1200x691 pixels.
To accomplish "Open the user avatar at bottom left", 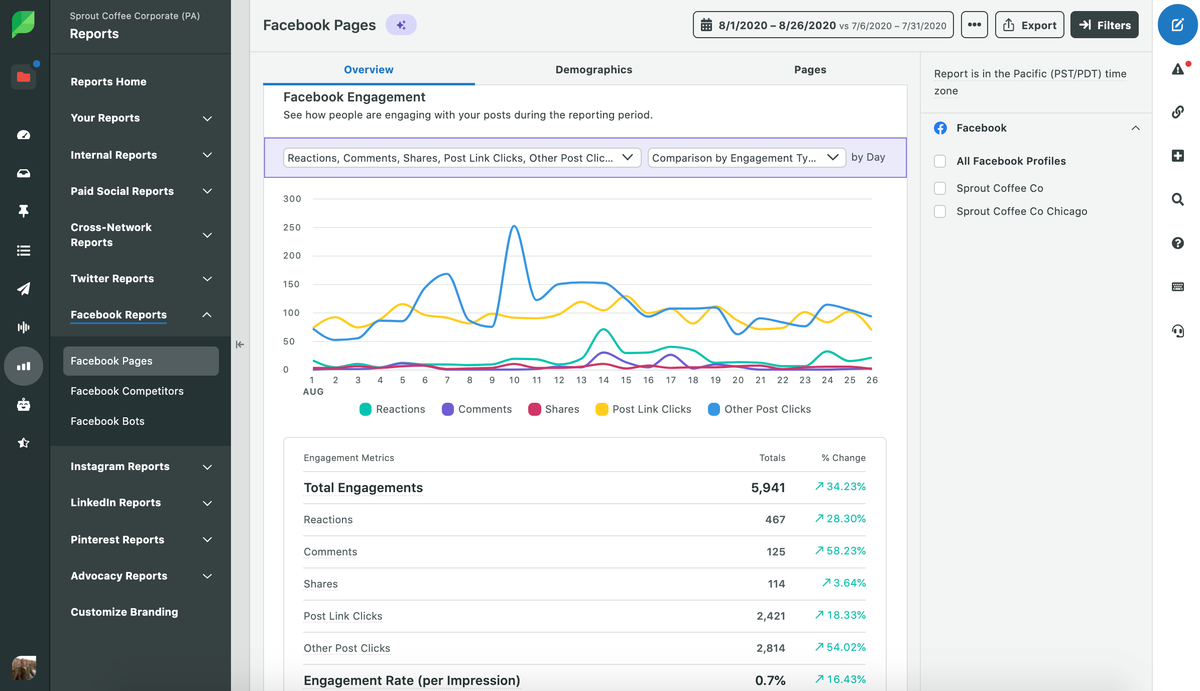I will coord(24,667).
